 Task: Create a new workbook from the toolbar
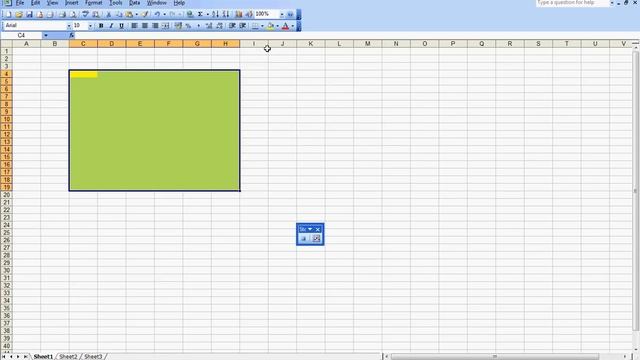pyautogui.click(x=8, y=14)
